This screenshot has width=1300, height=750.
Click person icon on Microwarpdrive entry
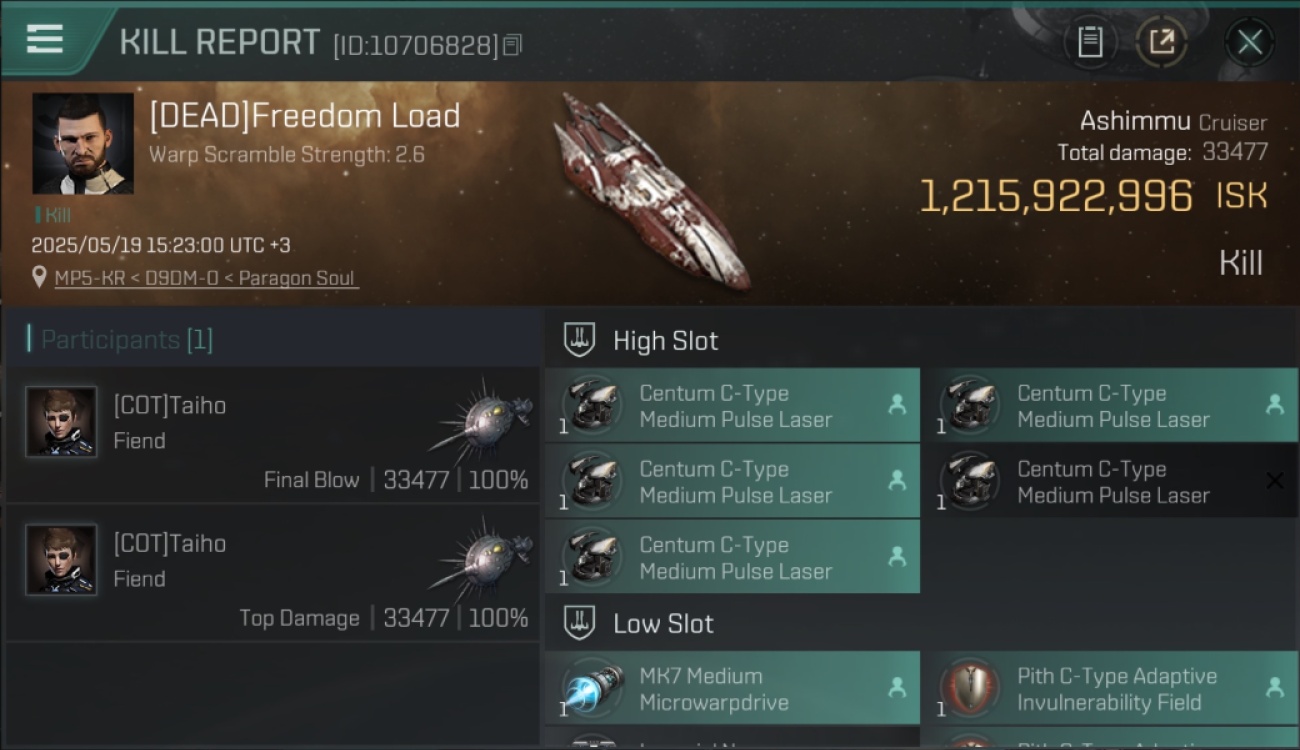[x=897, y=687]
